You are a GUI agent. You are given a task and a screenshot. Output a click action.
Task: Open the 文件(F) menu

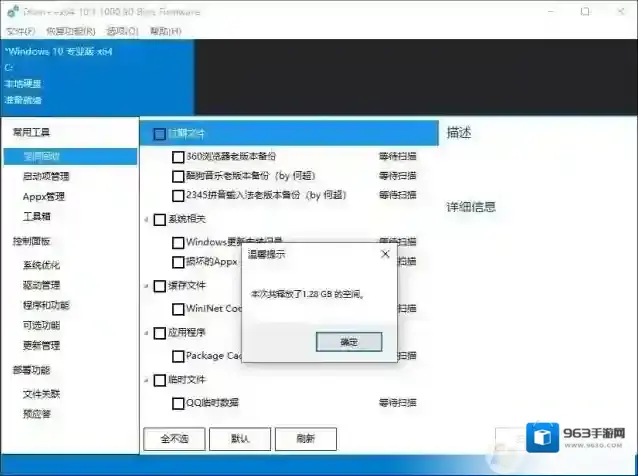click(x=21, y=31)
